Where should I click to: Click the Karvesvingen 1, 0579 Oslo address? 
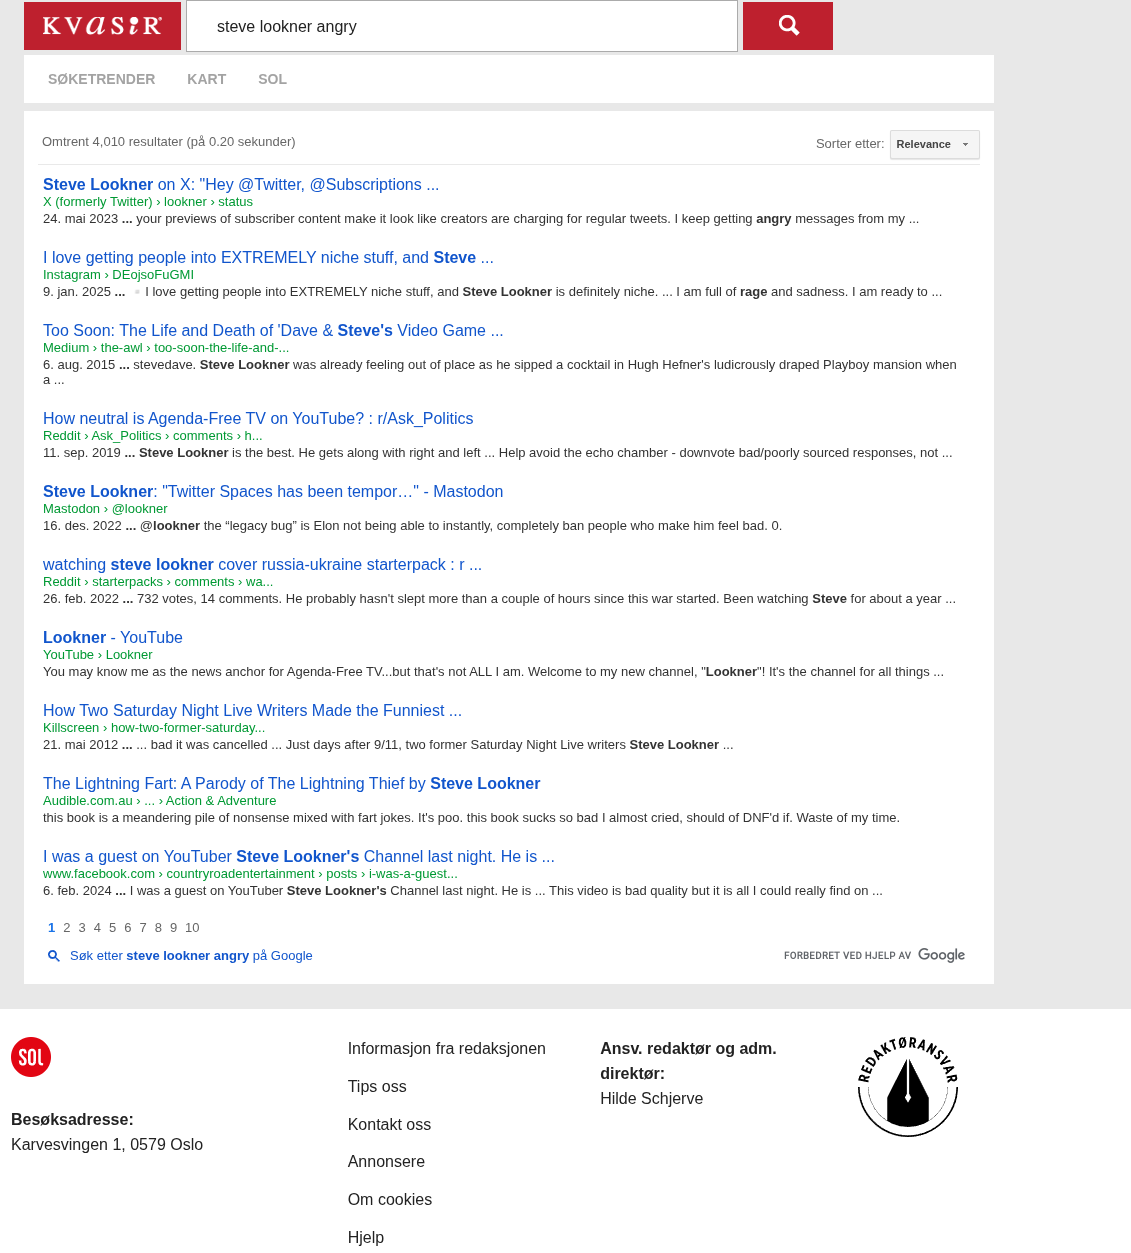pos(107,1144)
